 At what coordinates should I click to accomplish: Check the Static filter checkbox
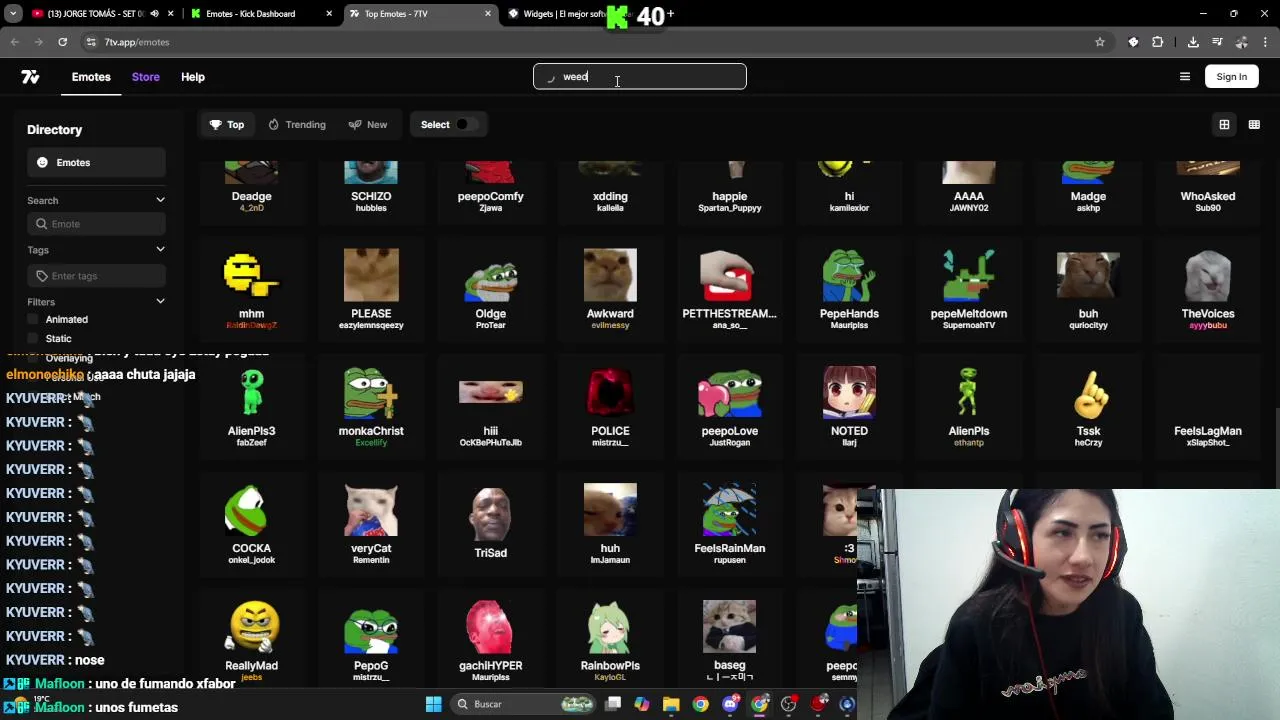[x=33, y=338]
